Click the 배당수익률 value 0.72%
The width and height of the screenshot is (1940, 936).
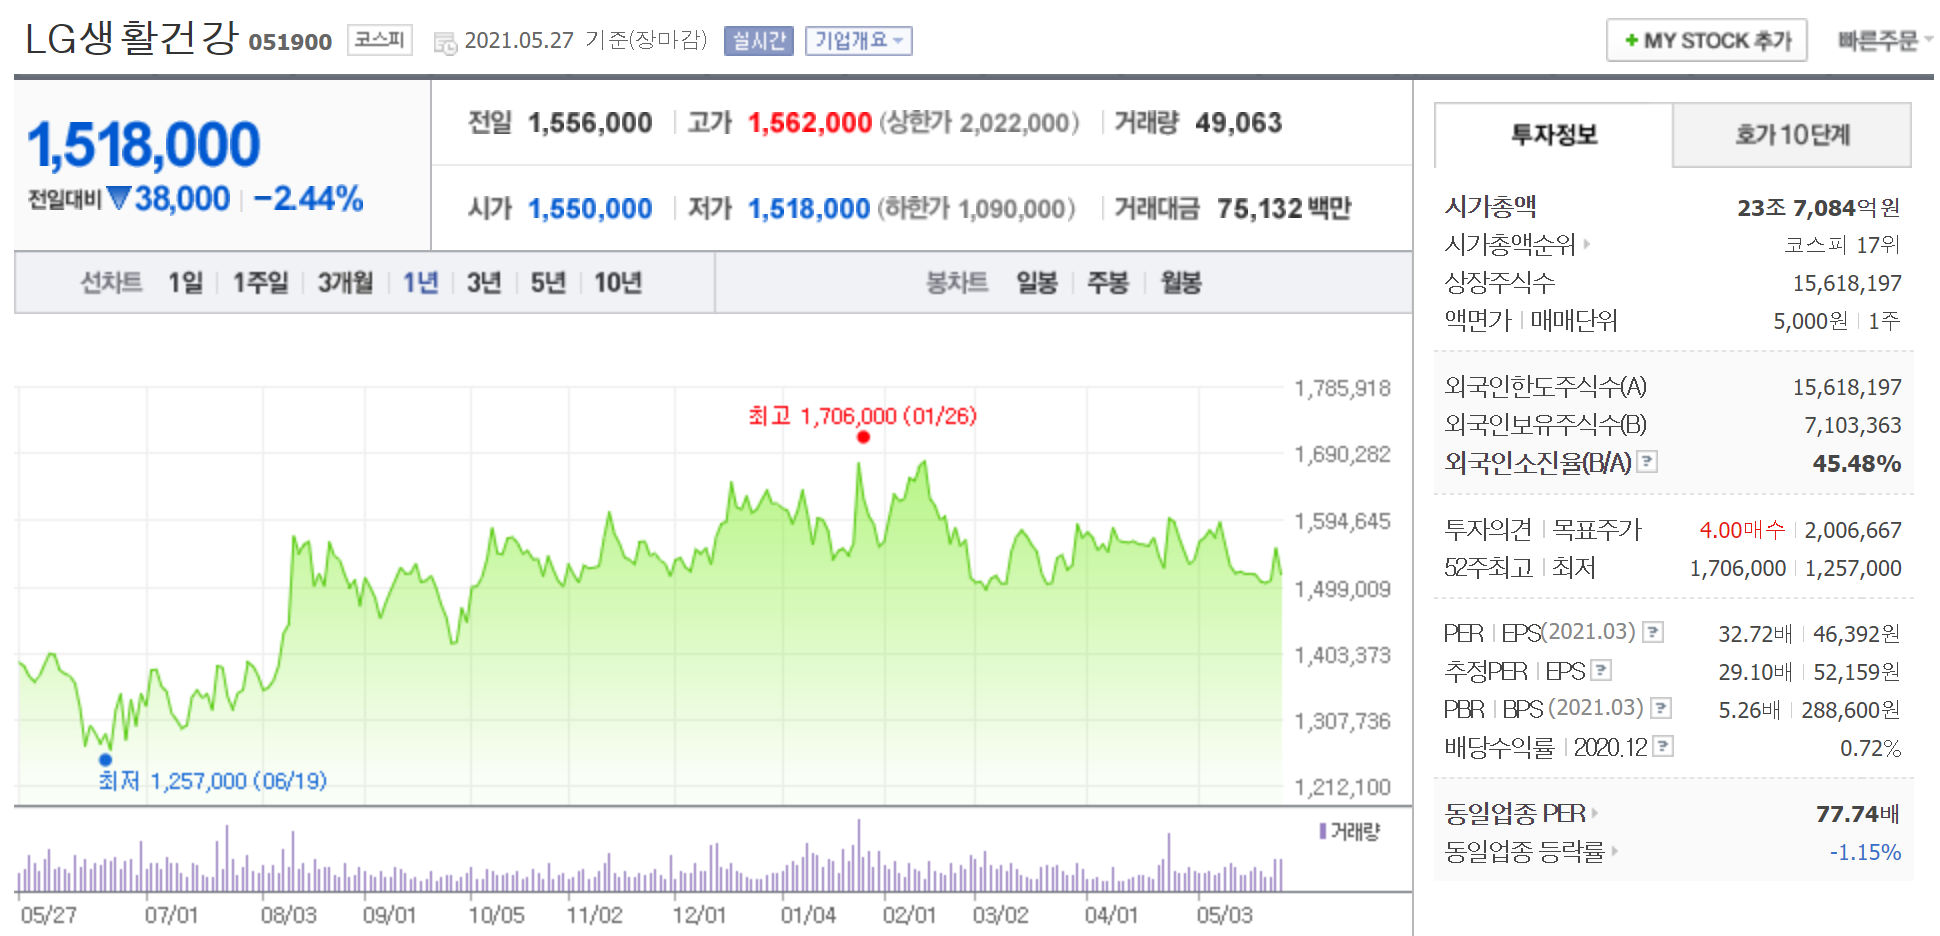coord(1870,748)
